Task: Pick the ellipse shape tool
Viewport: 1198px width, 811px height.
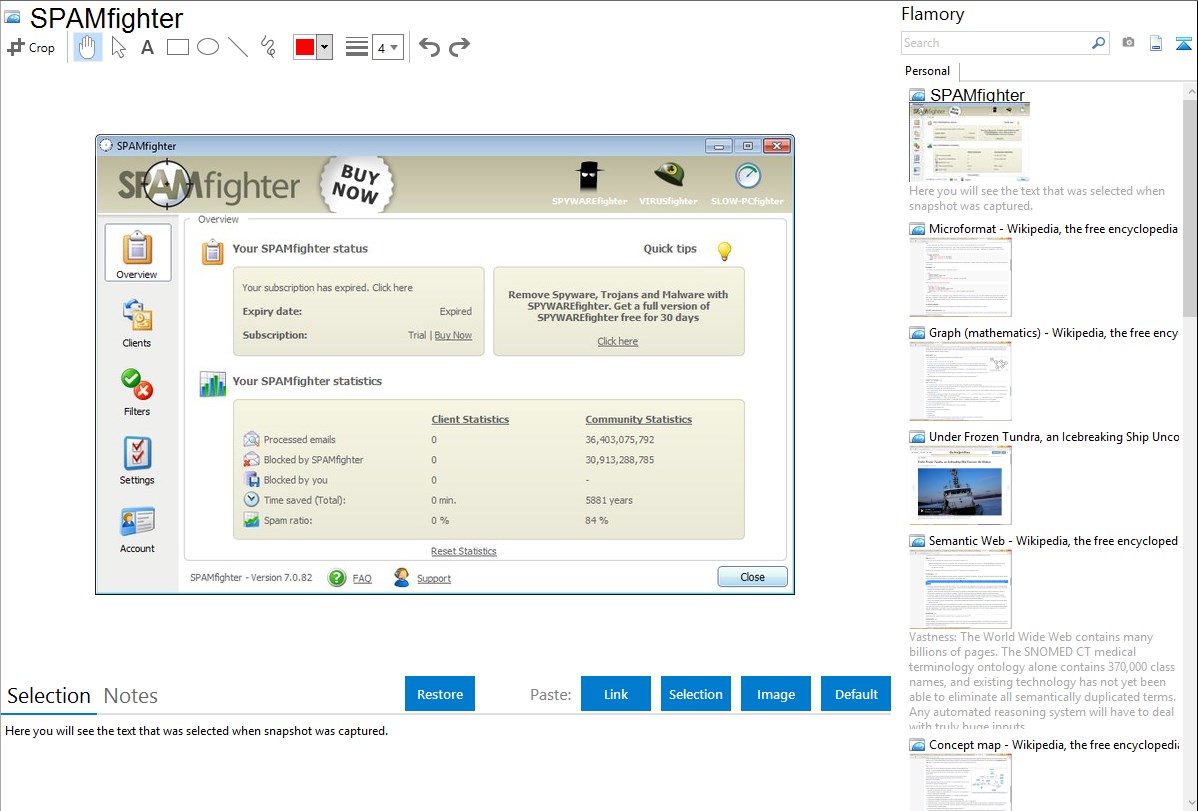Action: click(208, 47)
